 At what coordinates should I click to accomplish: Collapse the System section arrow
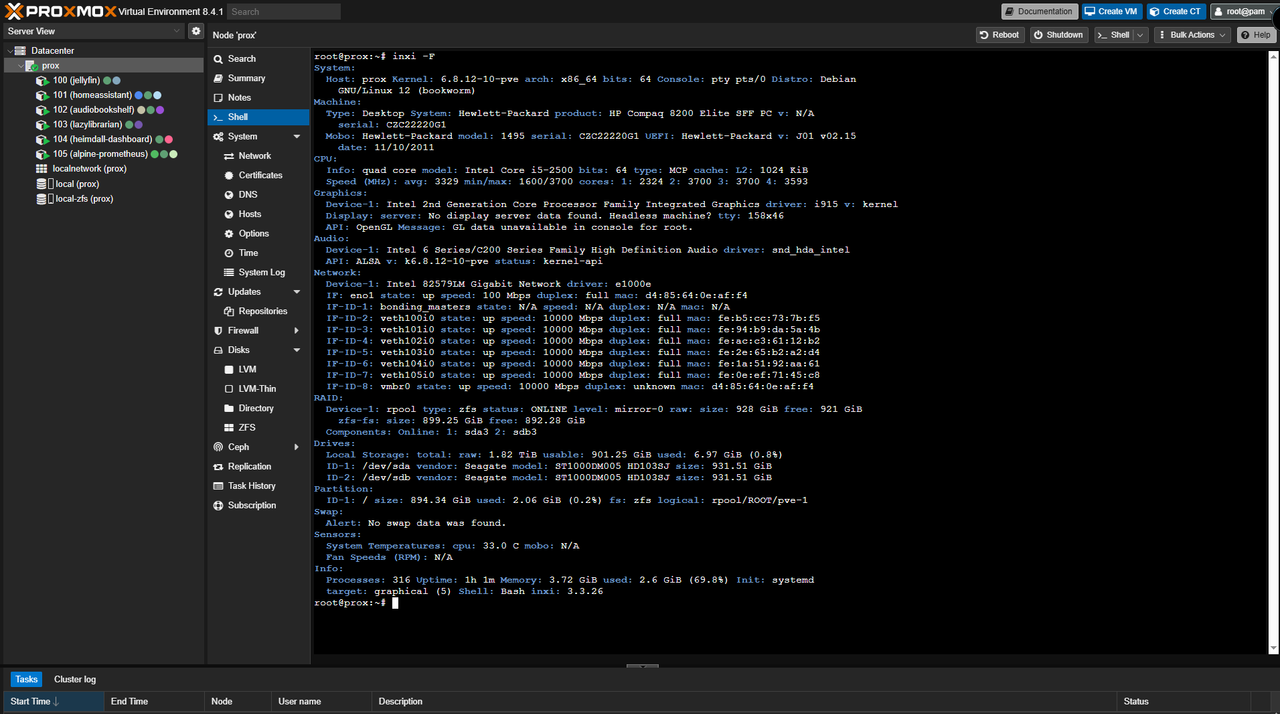click(297, 136)
